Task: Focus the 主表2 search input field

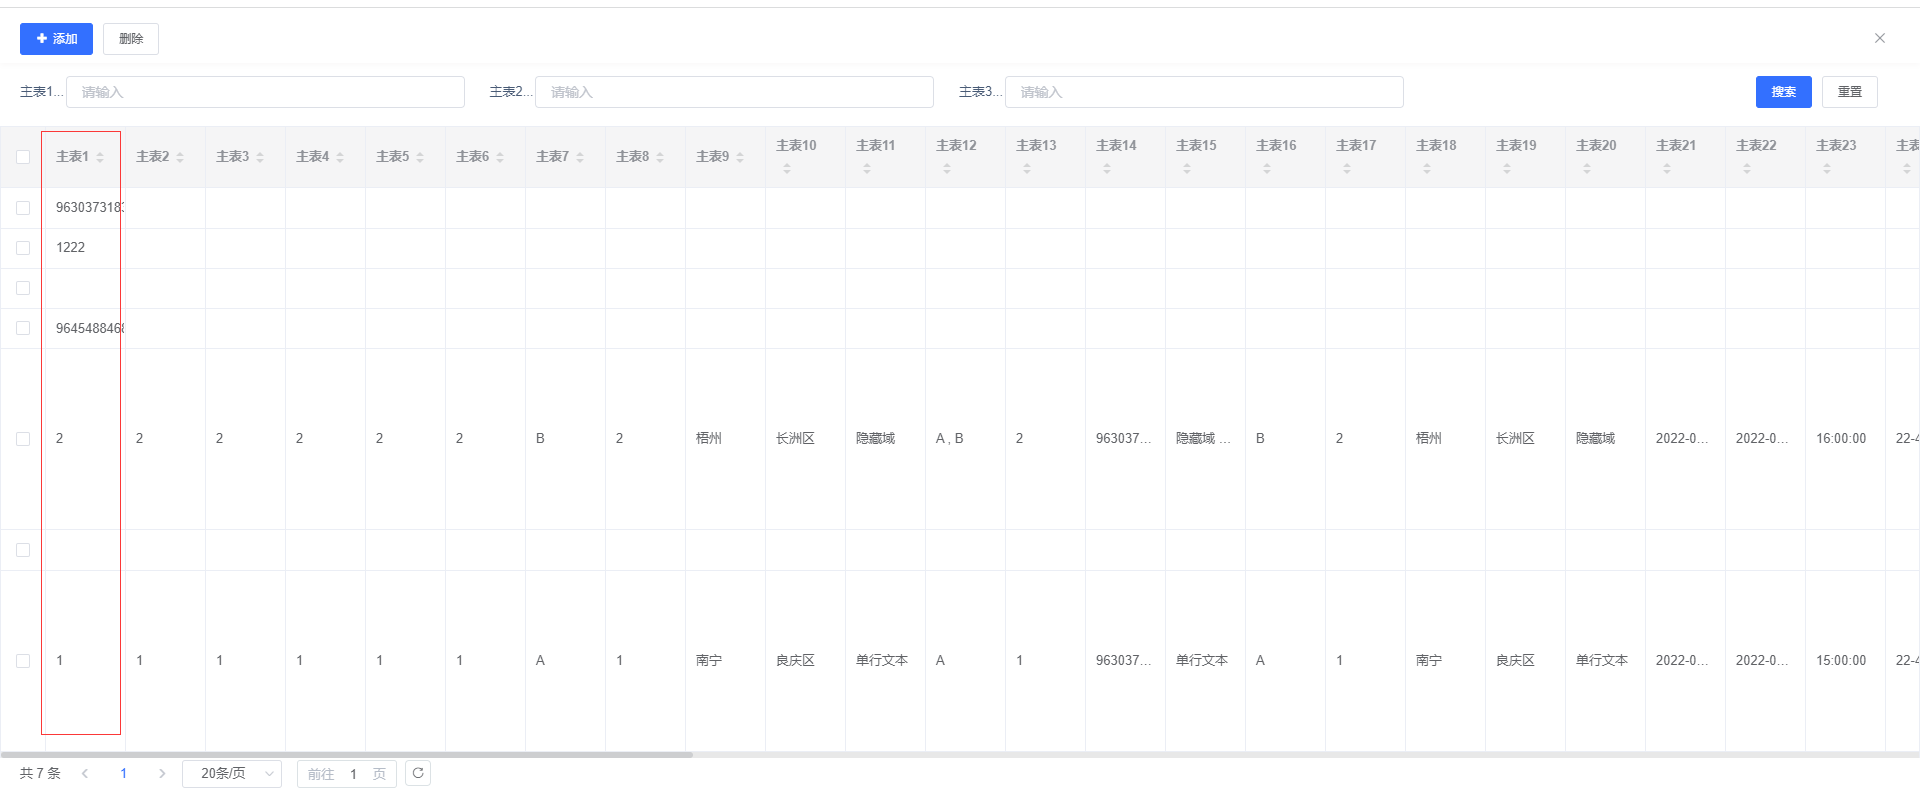Action: (x=734, y=92)
